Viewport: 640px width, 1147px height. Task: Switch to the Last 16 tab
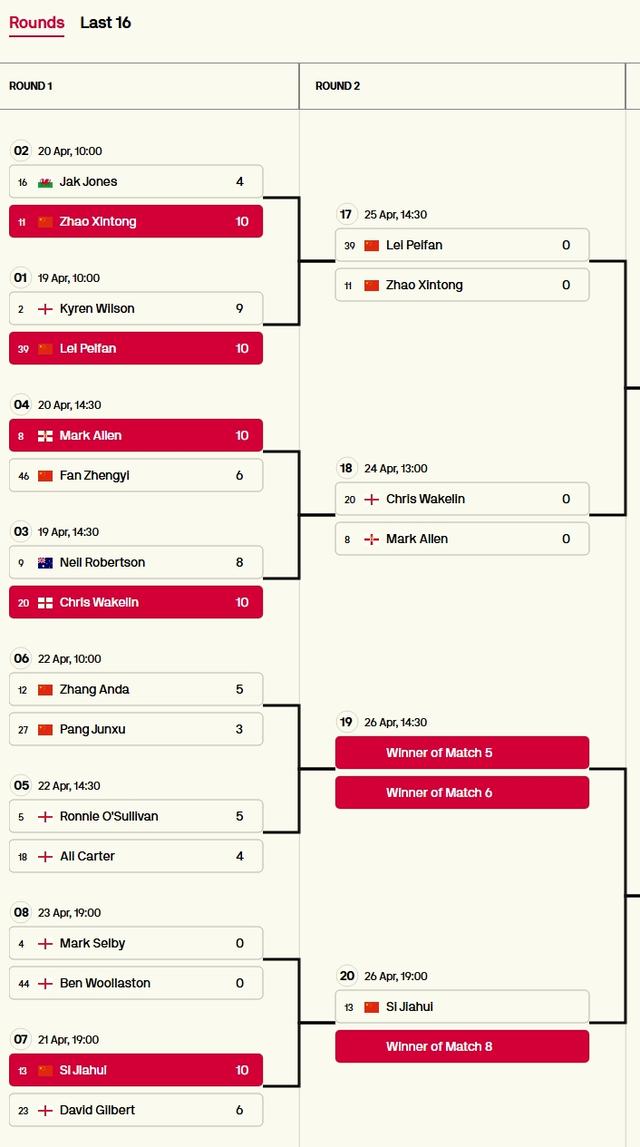[105, 22]
